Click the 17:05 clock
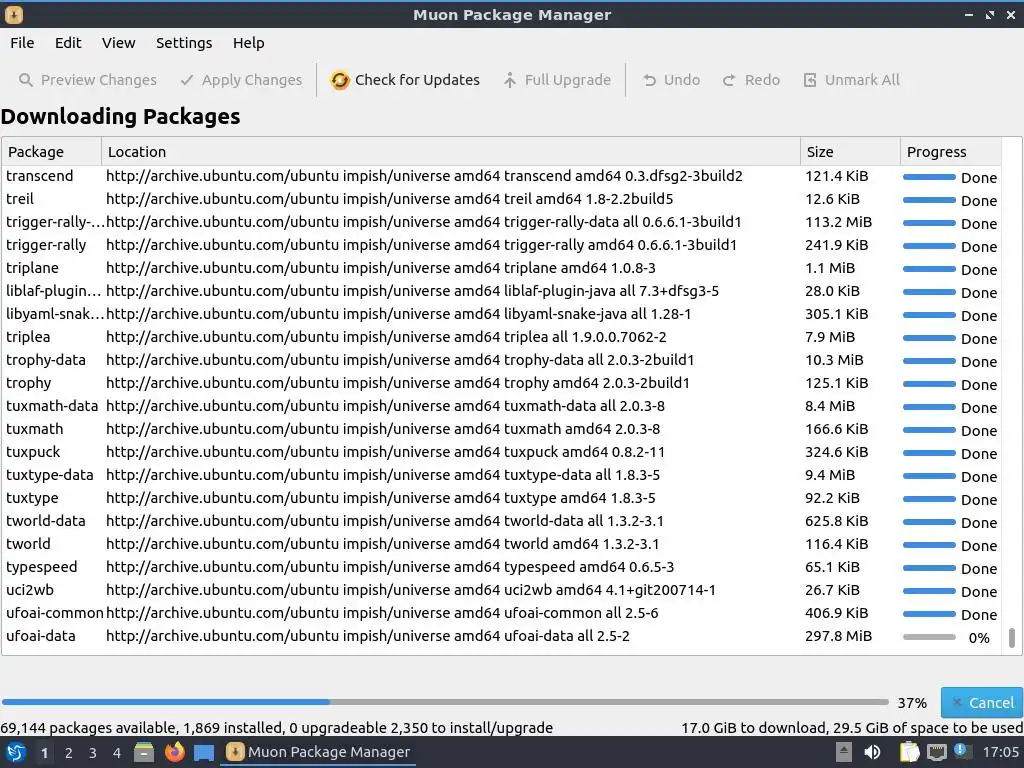The height and width of the screenshot is (768, 1024). click(x=1000, y=752)
